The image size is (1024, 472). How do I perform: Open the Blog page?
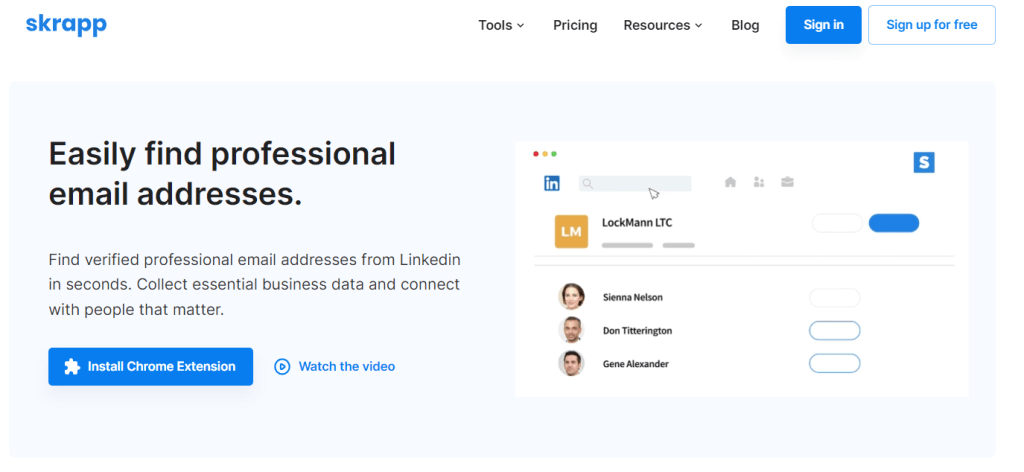745,25
